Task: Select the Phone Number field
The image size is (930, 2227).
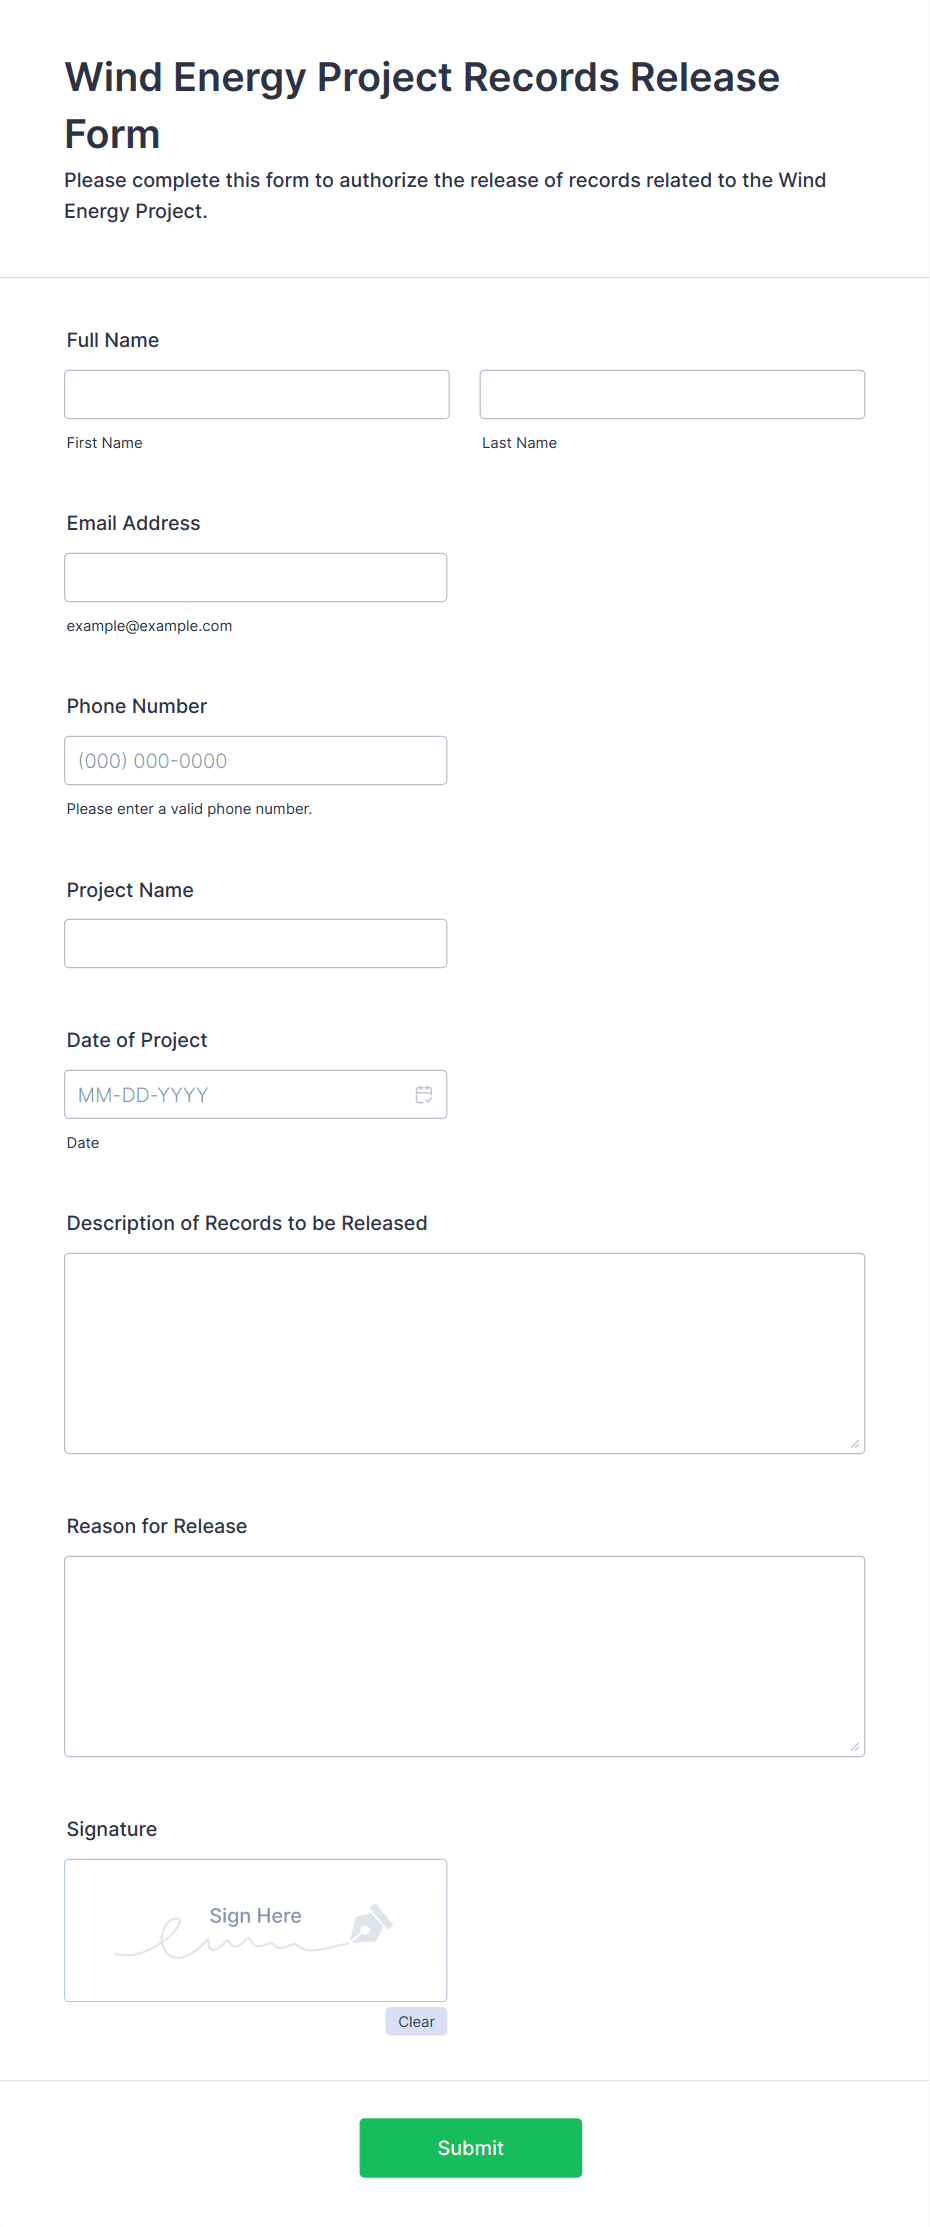Action: pyautogui.click(x=256, y=760)
